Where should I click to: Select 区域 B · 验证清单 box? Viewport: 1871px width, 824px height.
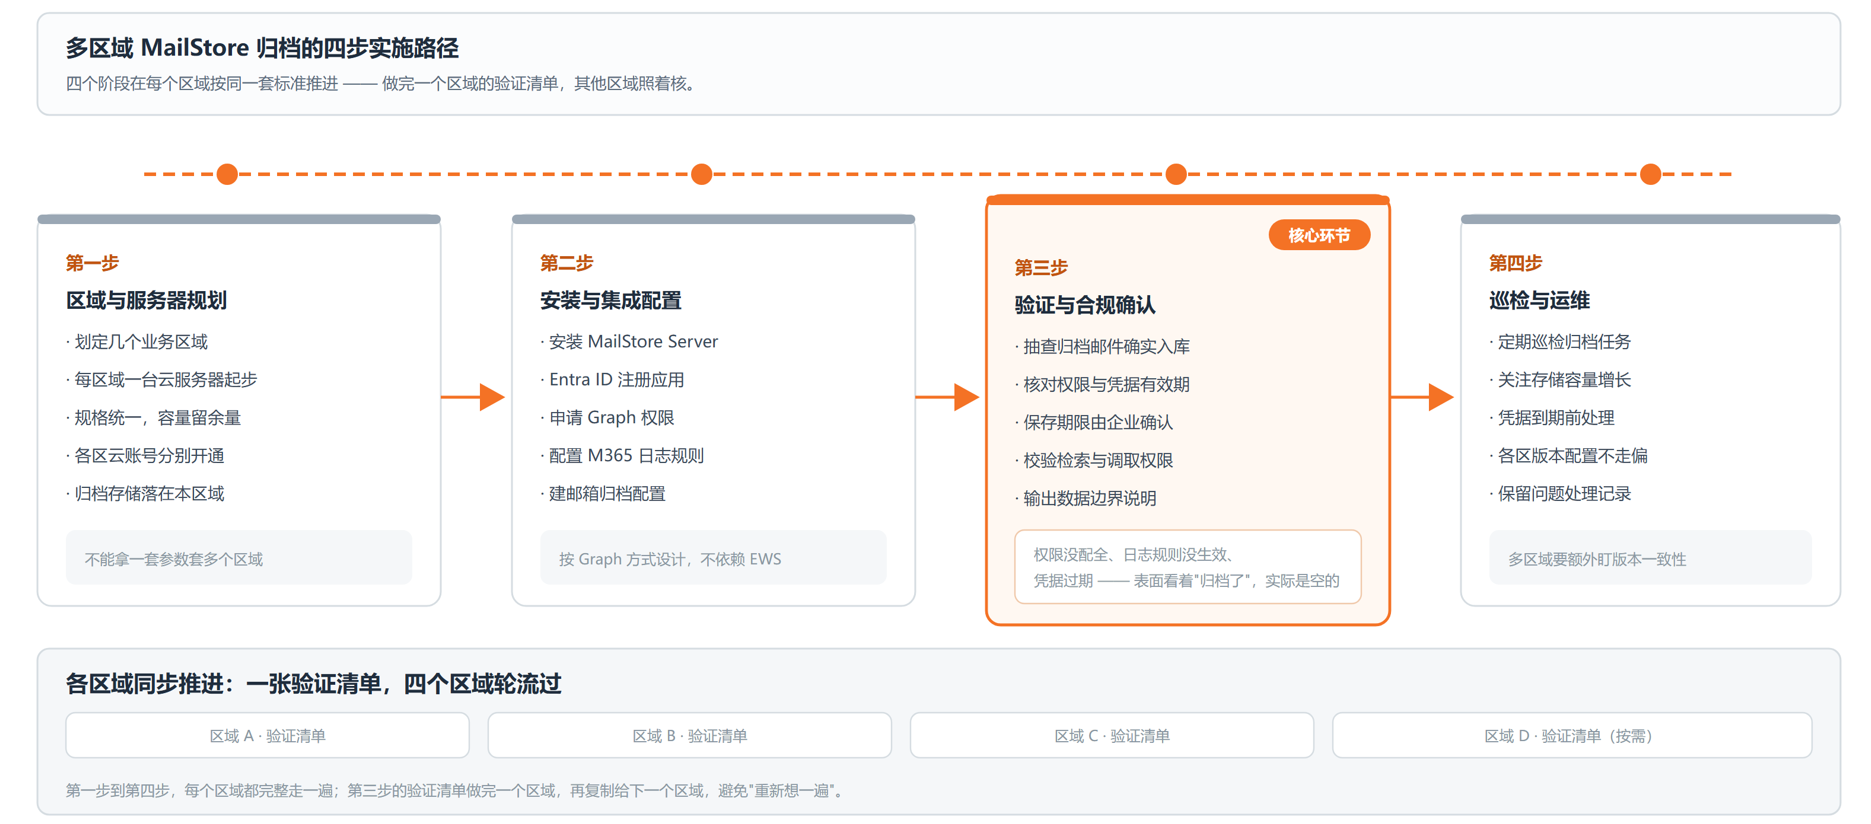(x=689, y=735)
